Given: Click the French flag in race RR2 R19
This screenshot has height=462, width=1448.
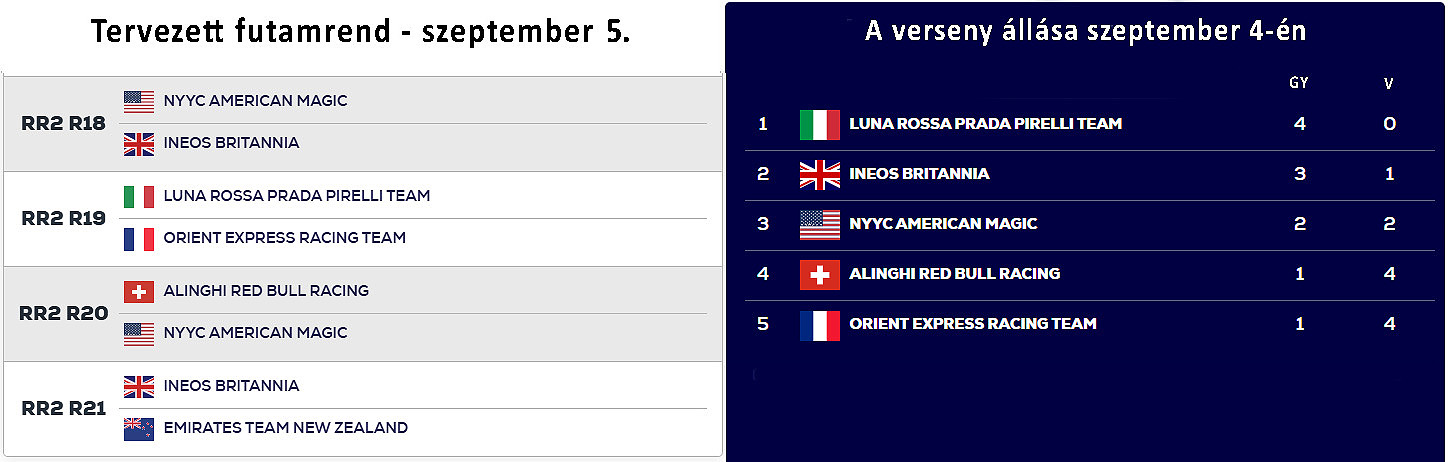Looking at the screenshot, I should (139, 239).
